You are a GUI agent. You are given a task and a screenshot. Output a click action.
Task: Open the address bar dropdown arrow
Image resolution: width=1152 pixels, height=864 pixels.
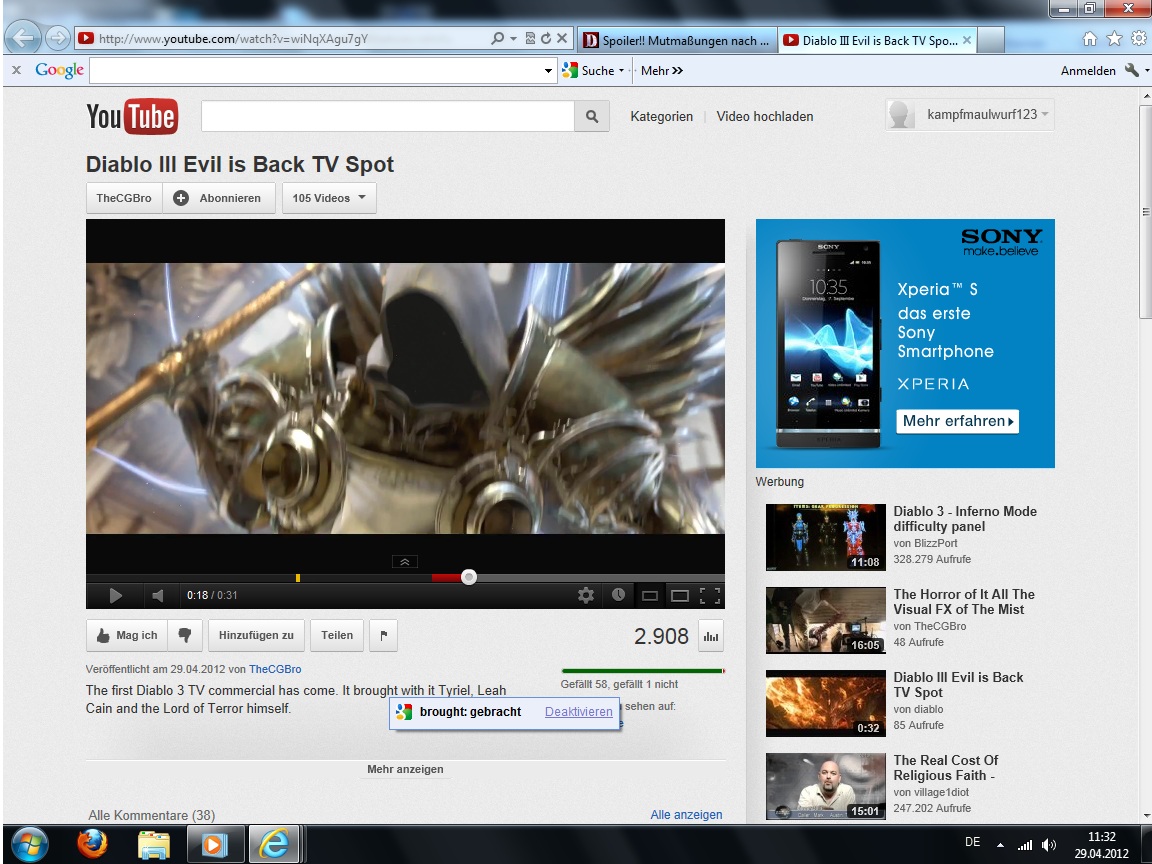click(513, 39)
